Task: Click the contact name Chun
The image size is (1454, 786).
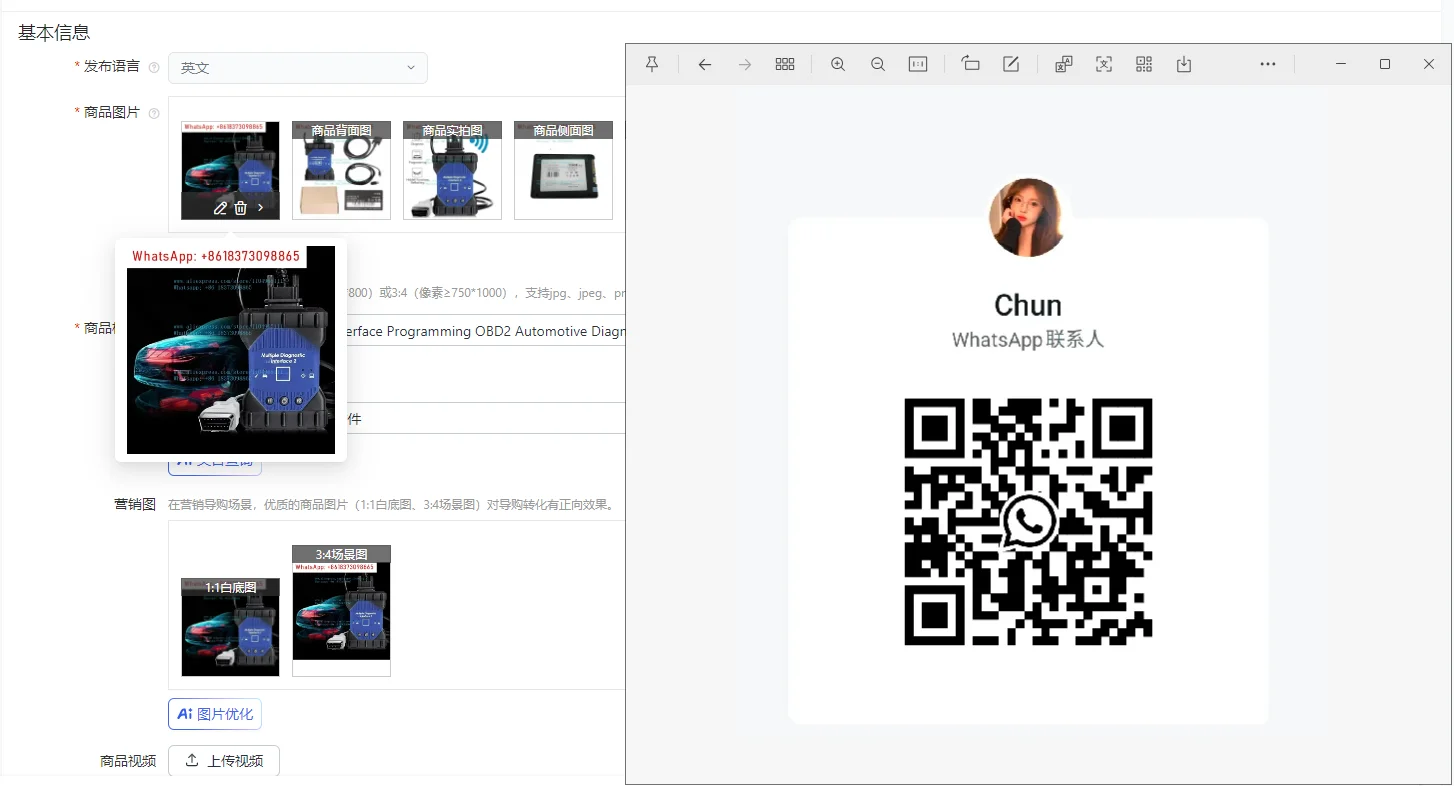Action: pyautogui.click(x=1028, y=305)
